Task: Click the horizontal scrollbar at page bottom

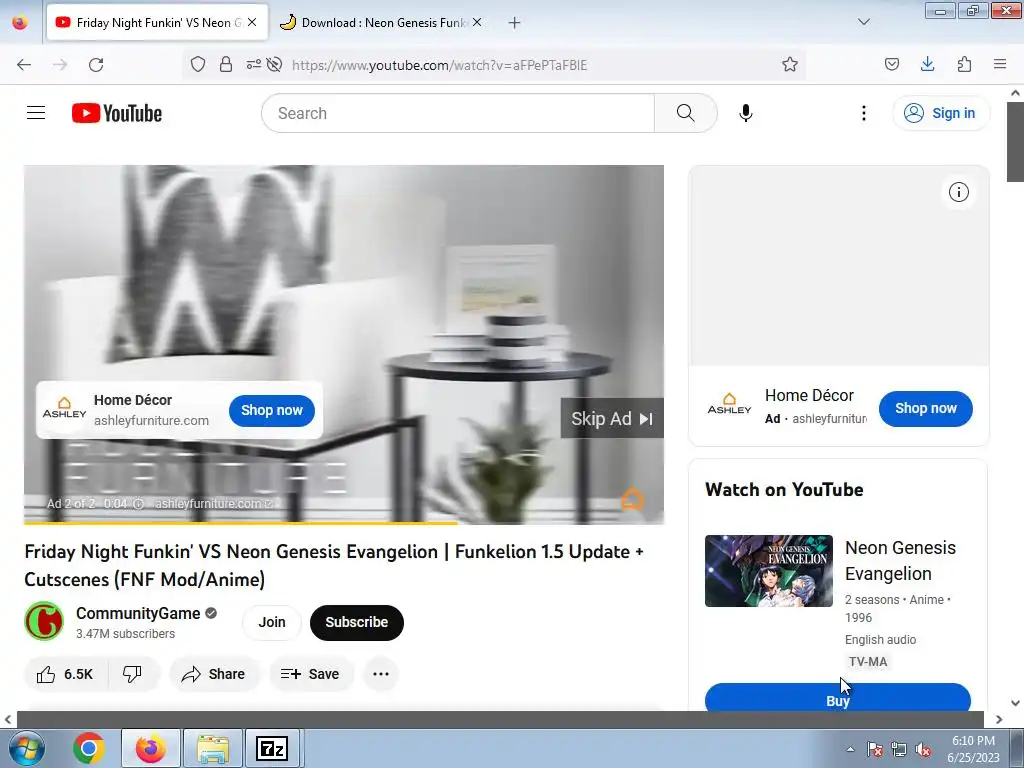Action: [x=500, y=719]
